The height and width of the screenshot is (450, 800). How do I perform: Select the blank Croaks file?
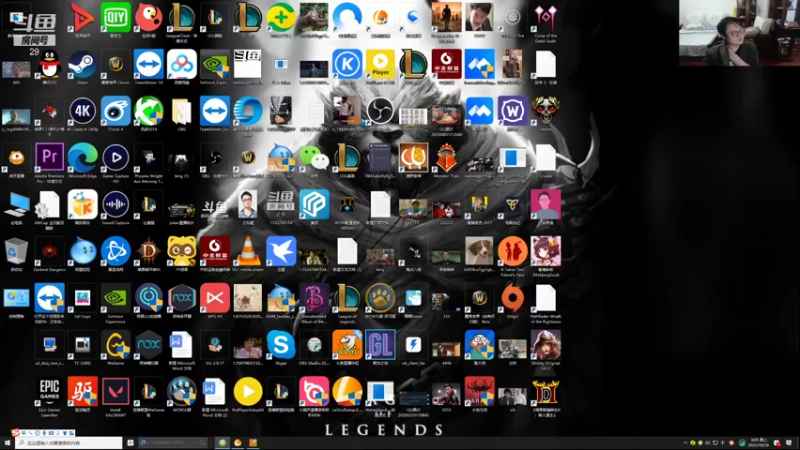pos(545,157)
